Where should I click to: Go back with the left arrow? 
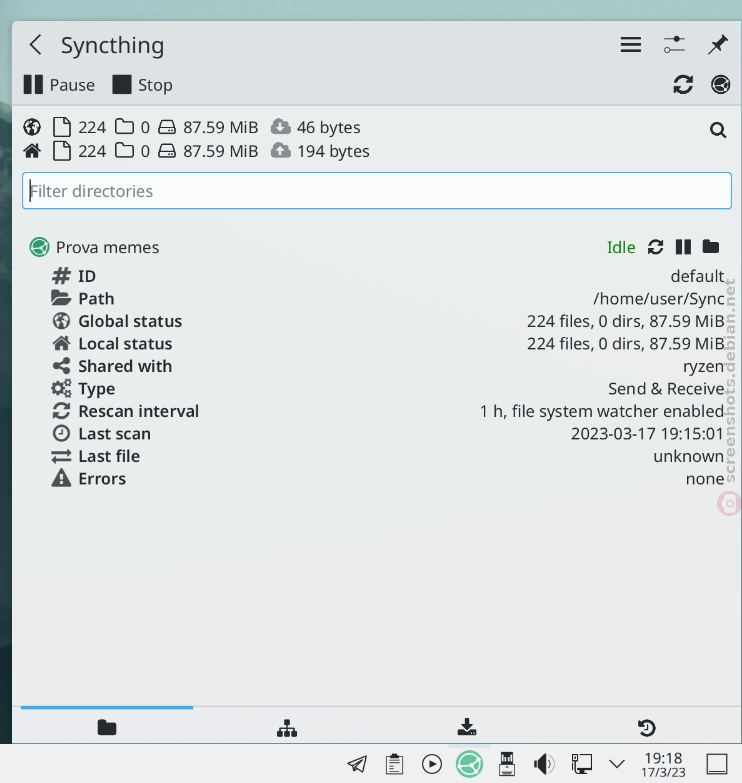tap(35, 45)
